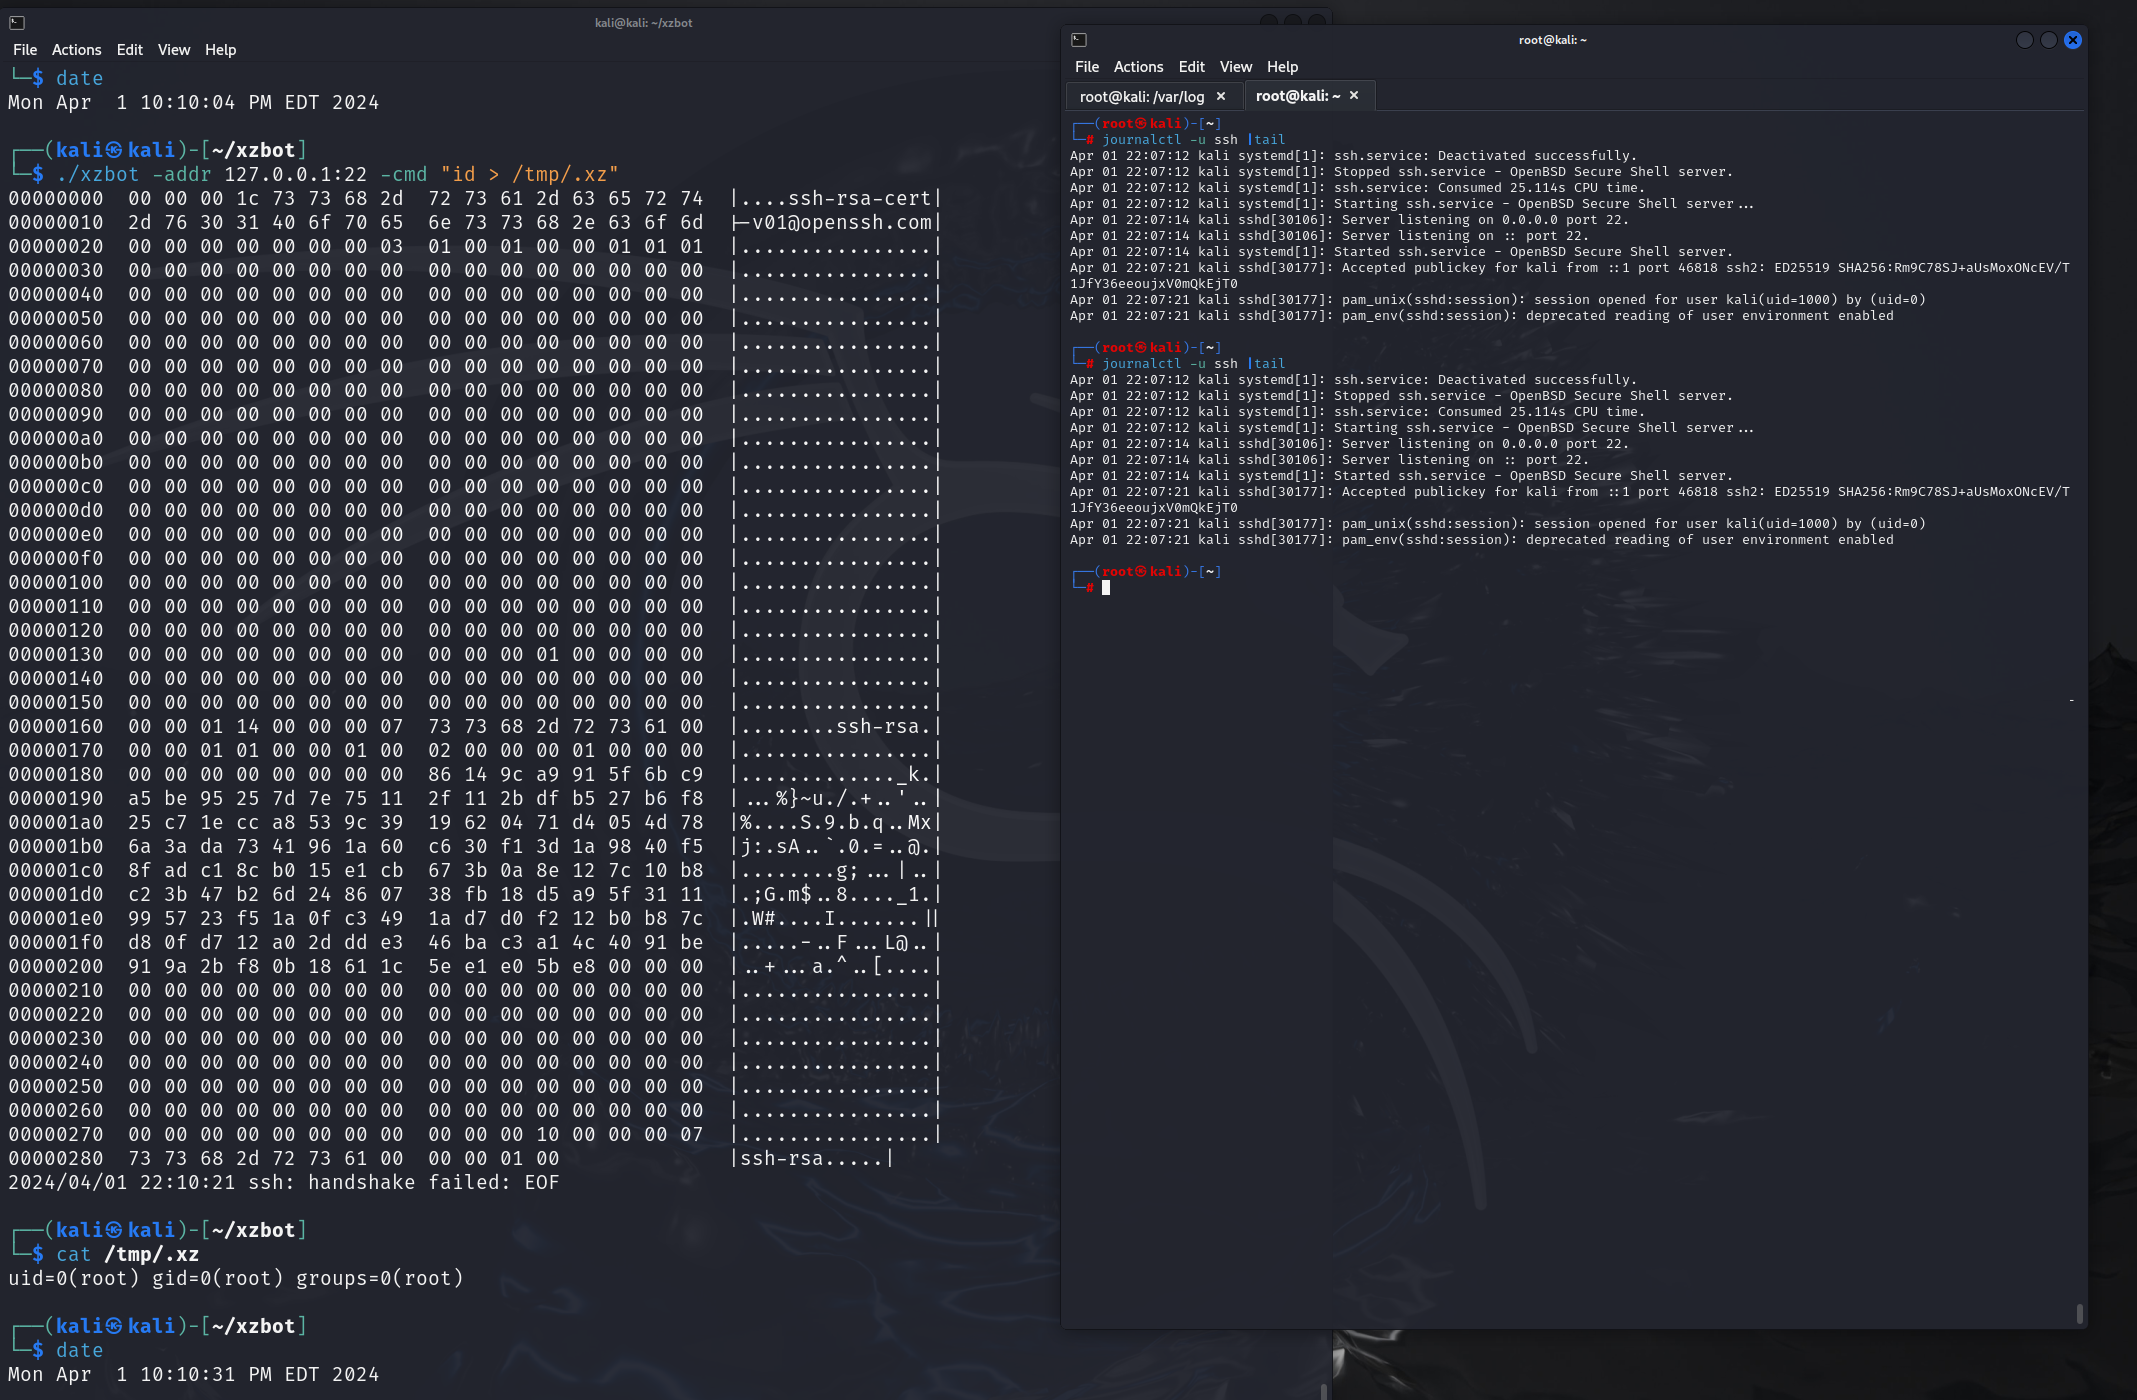Click 'Mon Apr 1 10:10:31 PM EDT 2024' output
2137x1400 pixels.
pyautogui.click(x=193, y=1374)
